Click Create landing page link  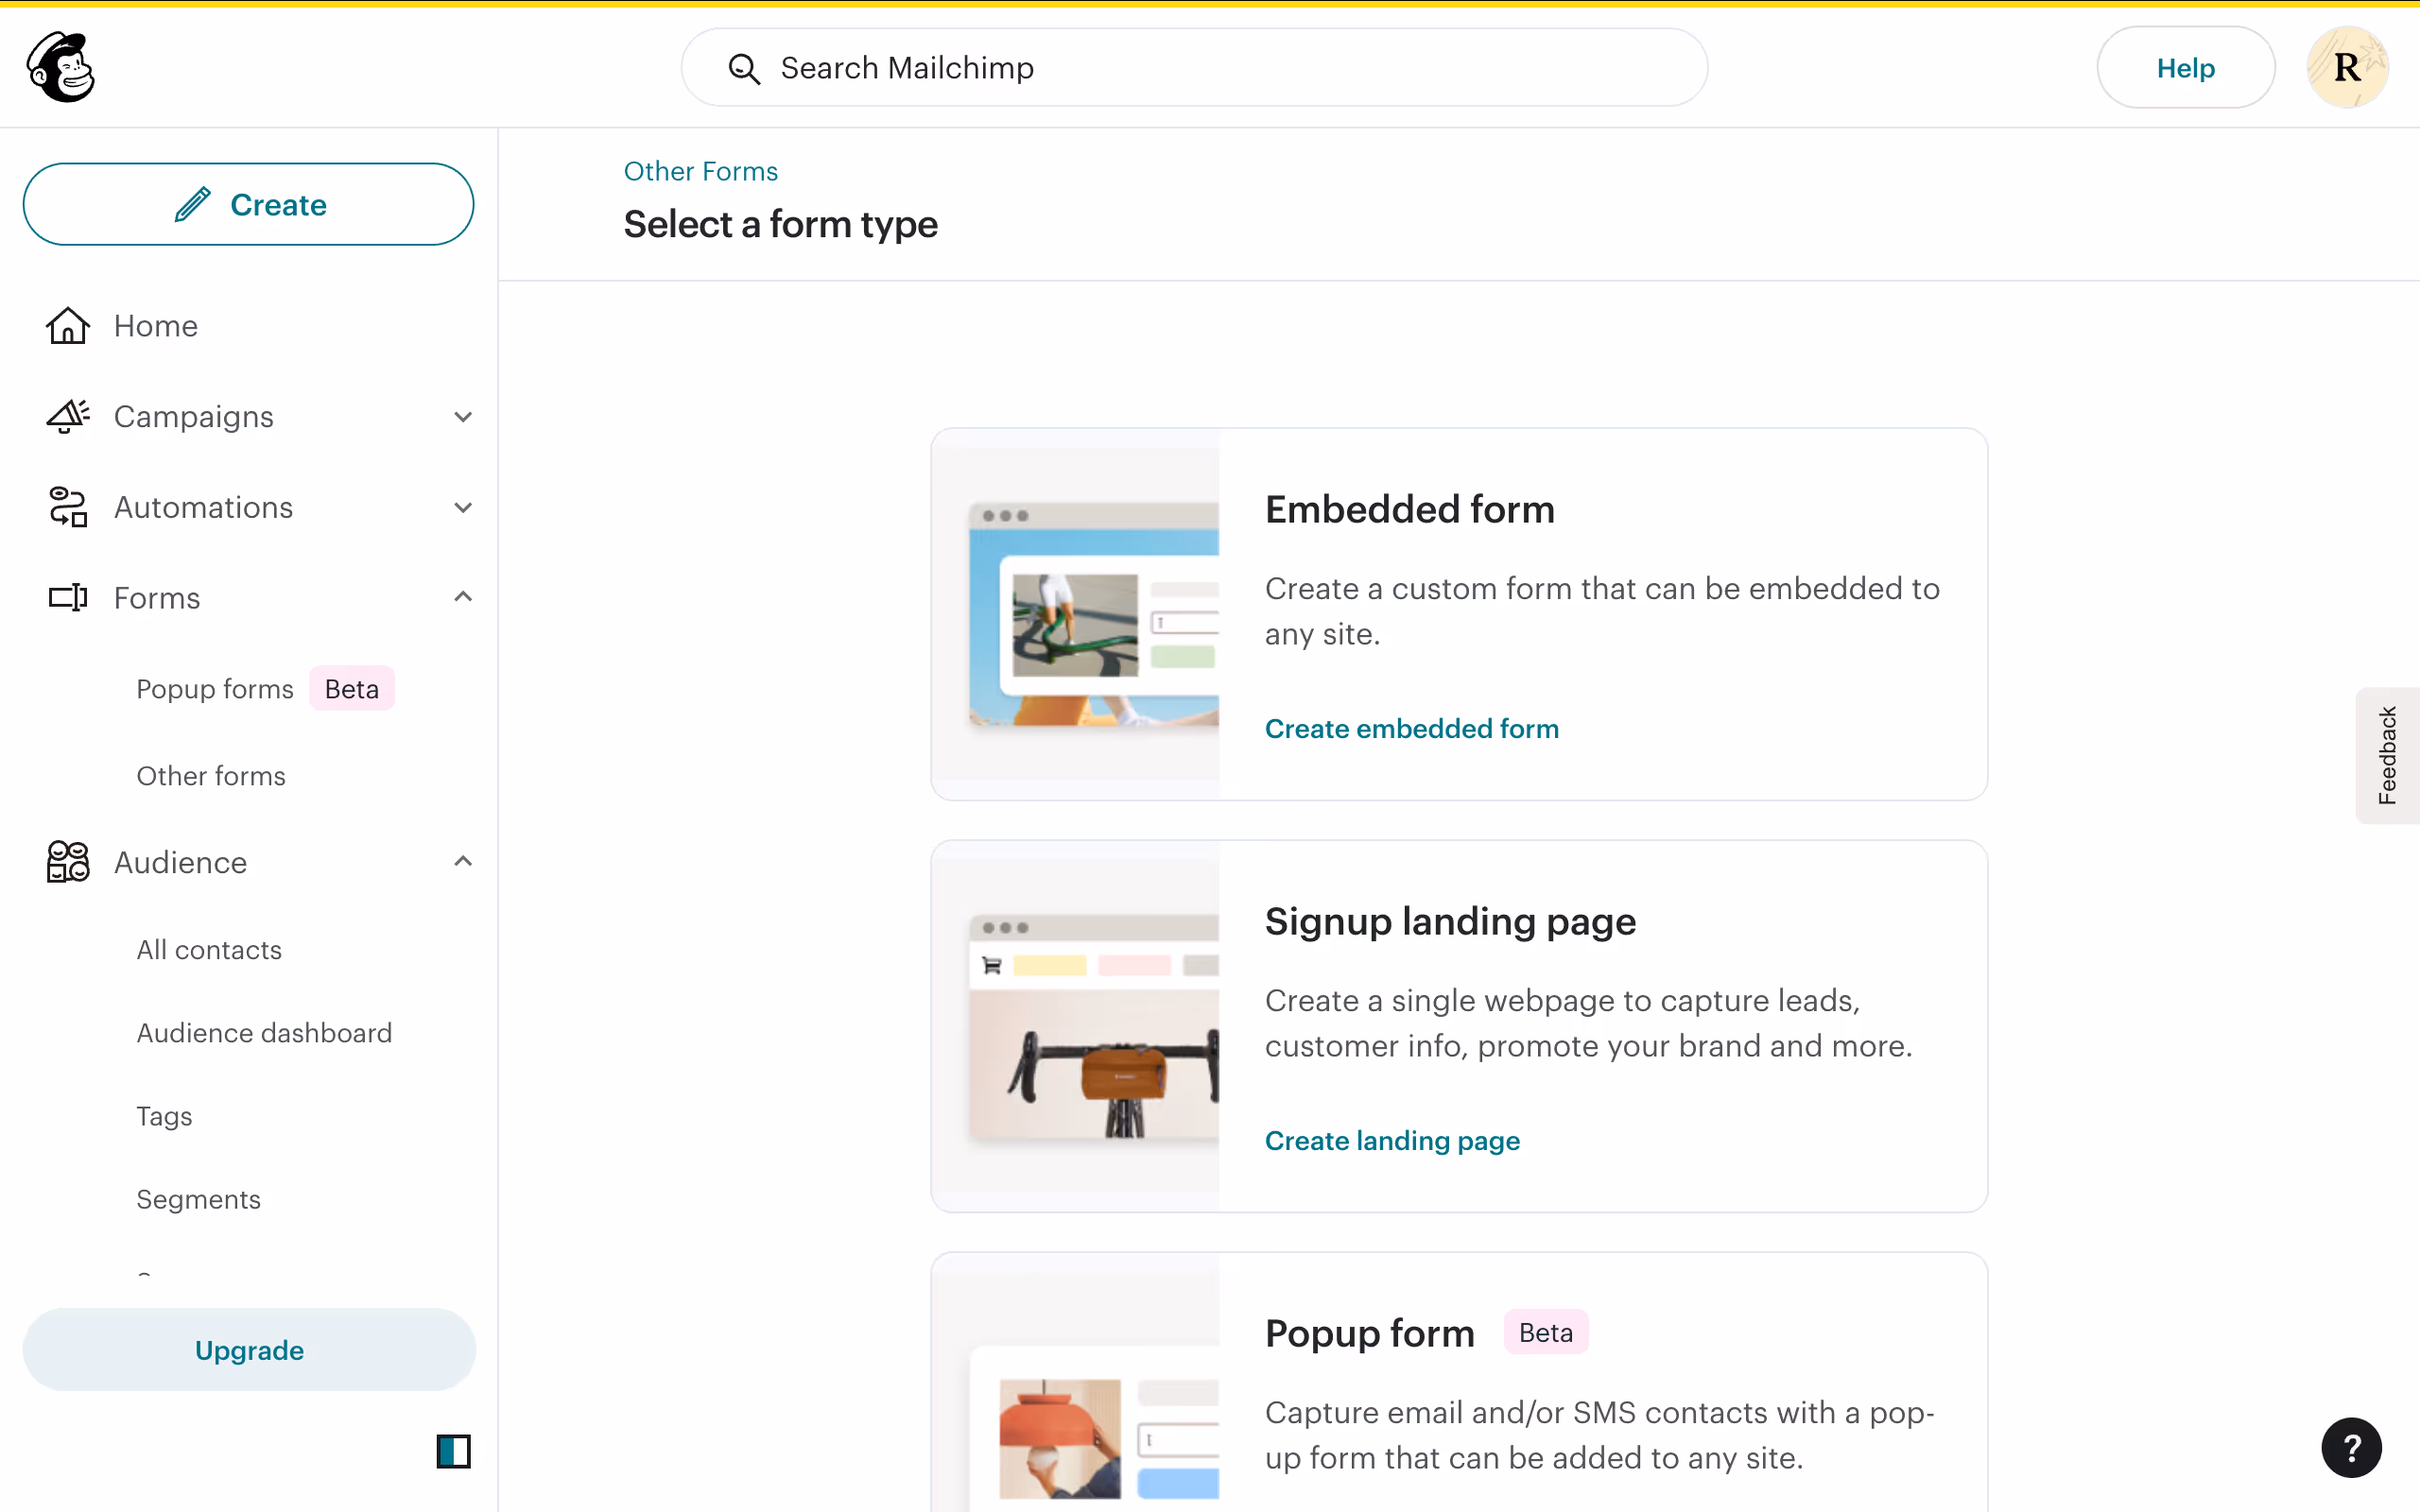click(x=1392, y=1140)
